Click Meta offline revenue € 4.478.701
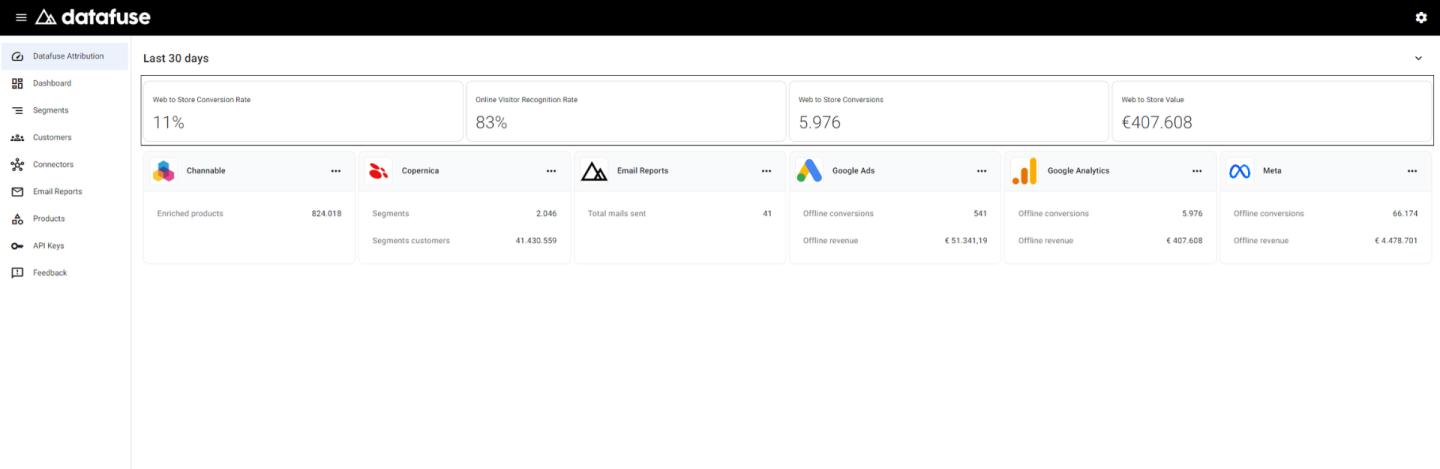 click(x=1396, y=241)
